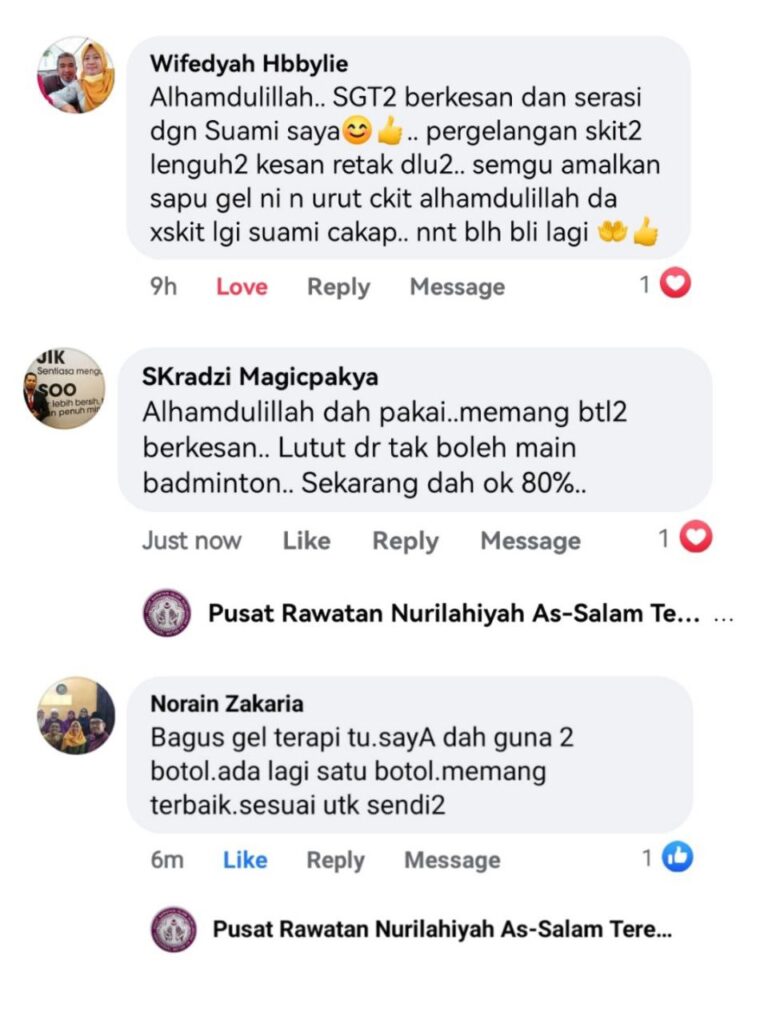This screenshot has height=1024, width=768.
Task: Toggle Love reaction on Wifedyah's comment
Action: pyautogui.click(x=242, y=287)
